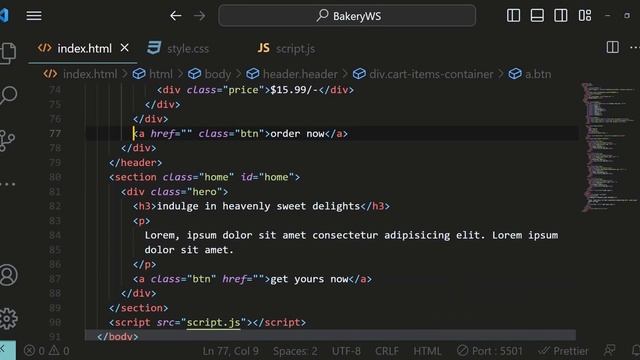
Task: Open the notifications bell icon
Action: point(636,350)
